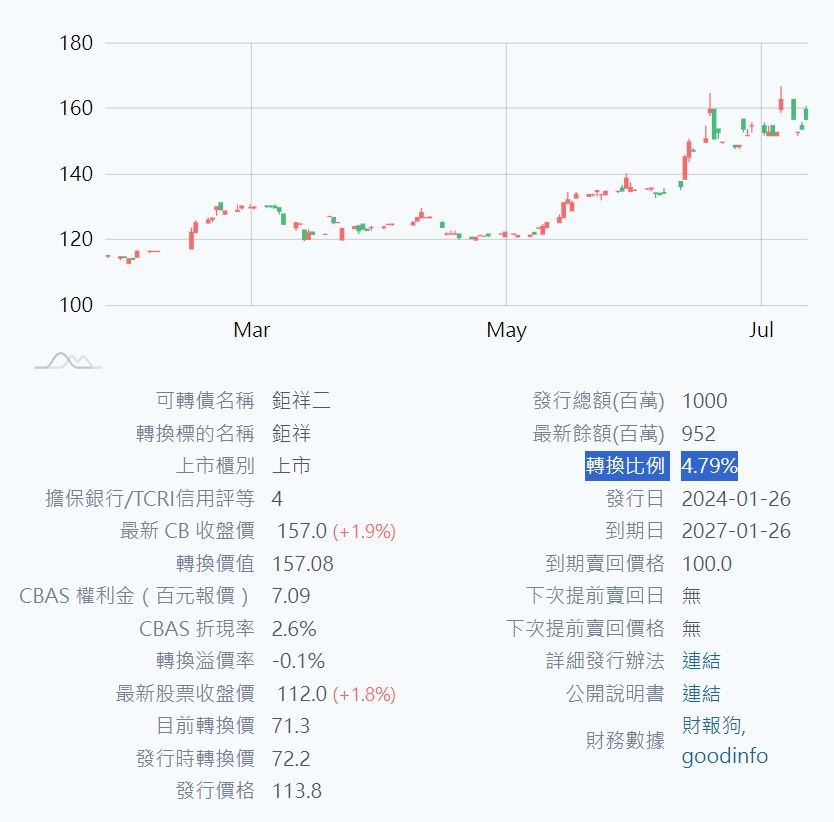
Task: Click the 最新餘額 value 952
Action: point(699,434)
